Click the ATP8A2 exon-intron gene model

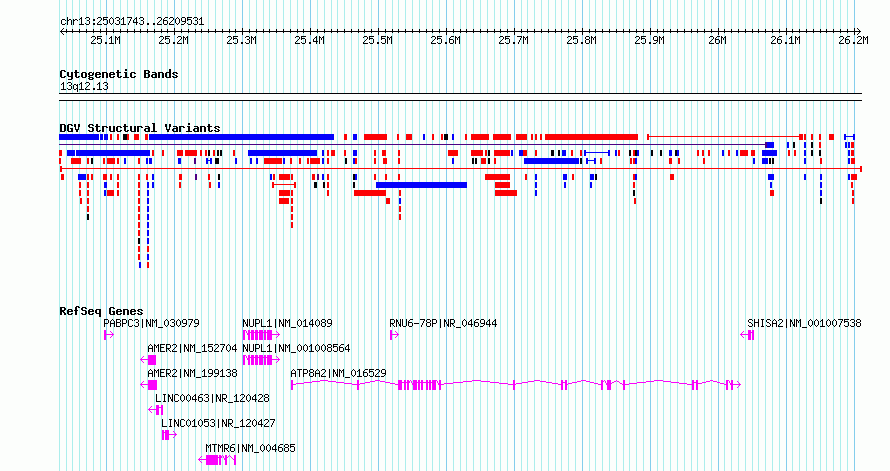516,385
